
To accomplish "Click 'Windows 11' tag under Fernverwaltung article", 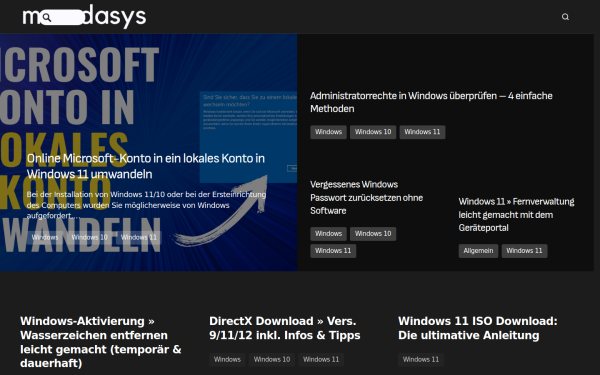I will tap(524, 251).
